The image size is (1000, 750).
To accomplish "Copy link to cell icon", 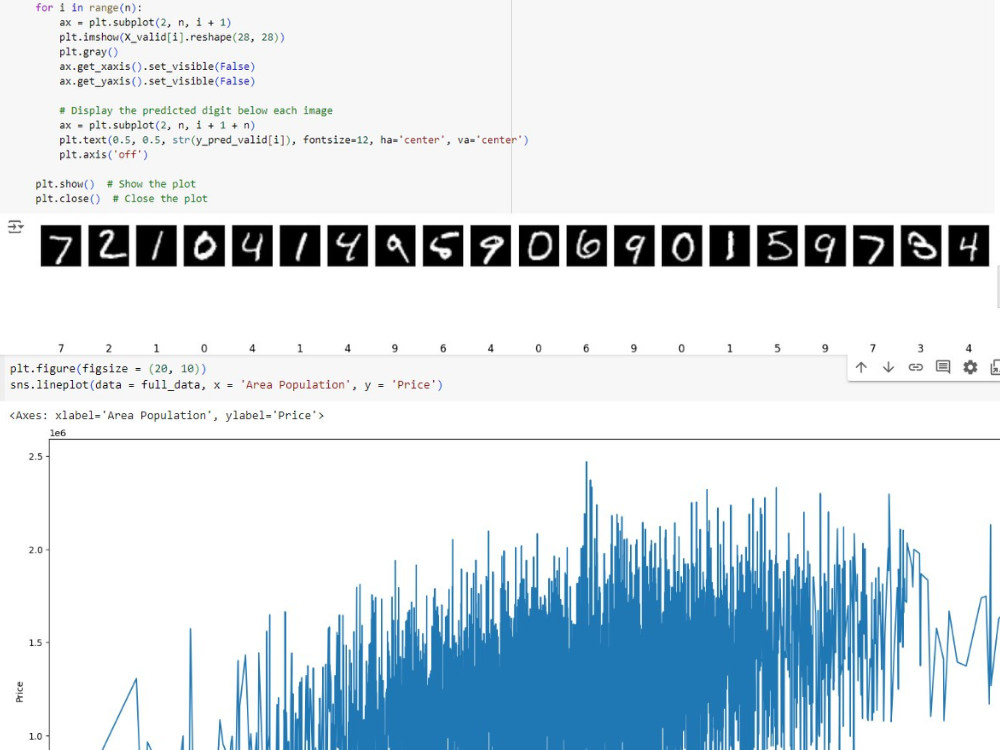I will [916, 367].
